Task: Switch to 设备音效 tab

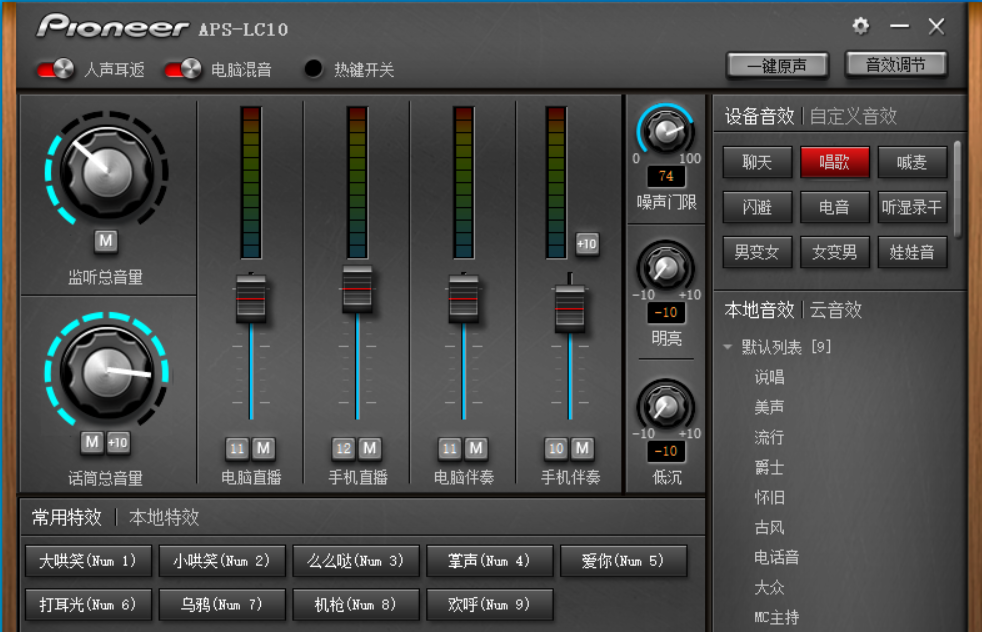Action: [759, 116]
